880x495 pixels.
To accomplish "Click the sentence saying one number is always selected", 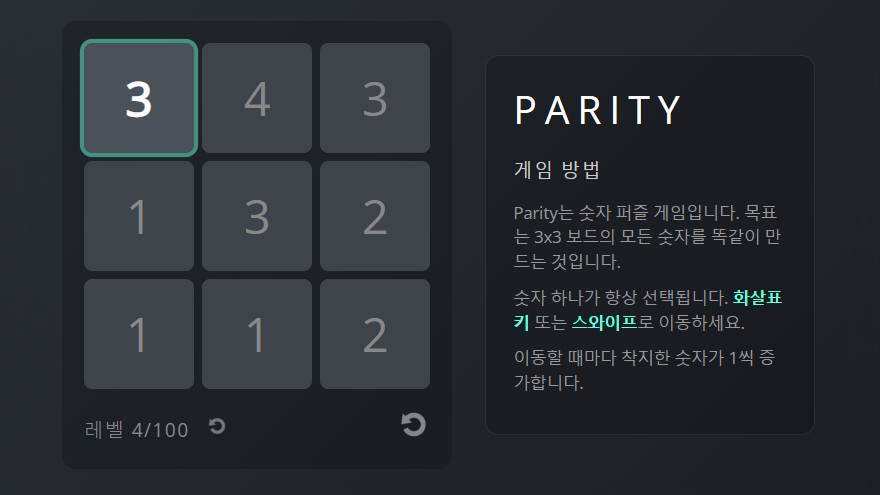I will [620, 298].
